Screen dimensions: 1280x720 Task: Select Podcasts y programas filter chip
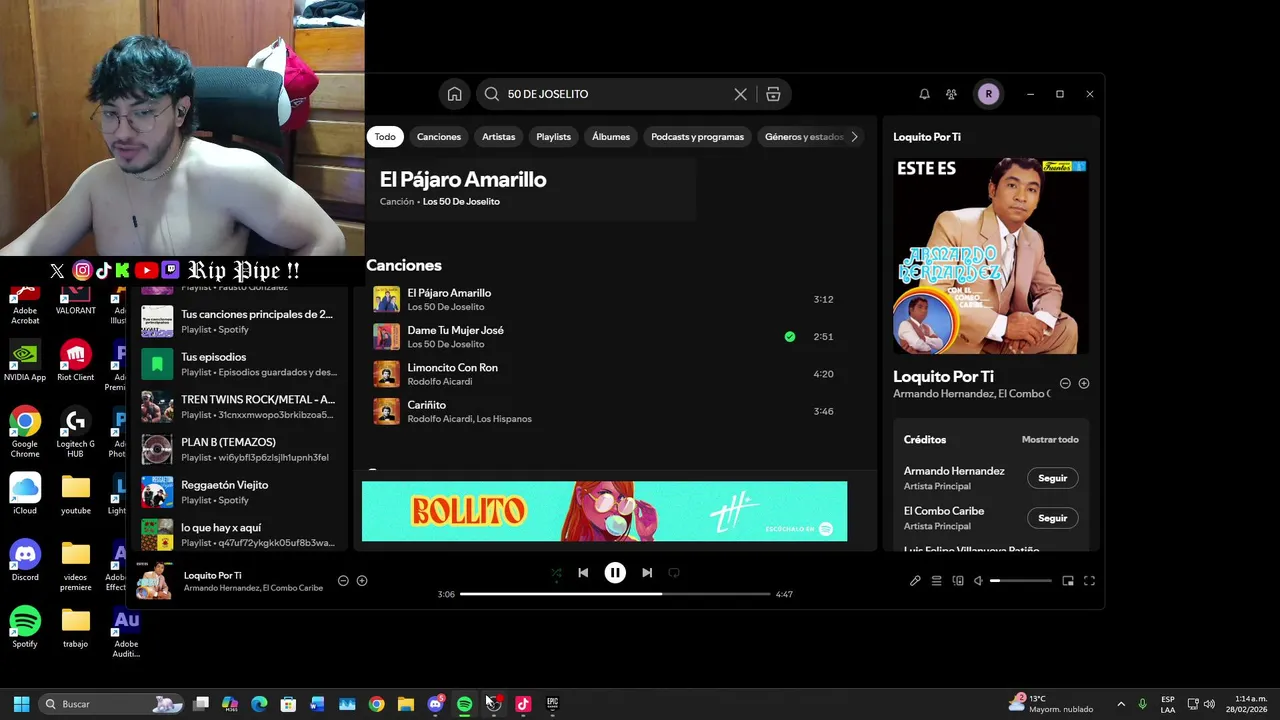click(697, 137)
